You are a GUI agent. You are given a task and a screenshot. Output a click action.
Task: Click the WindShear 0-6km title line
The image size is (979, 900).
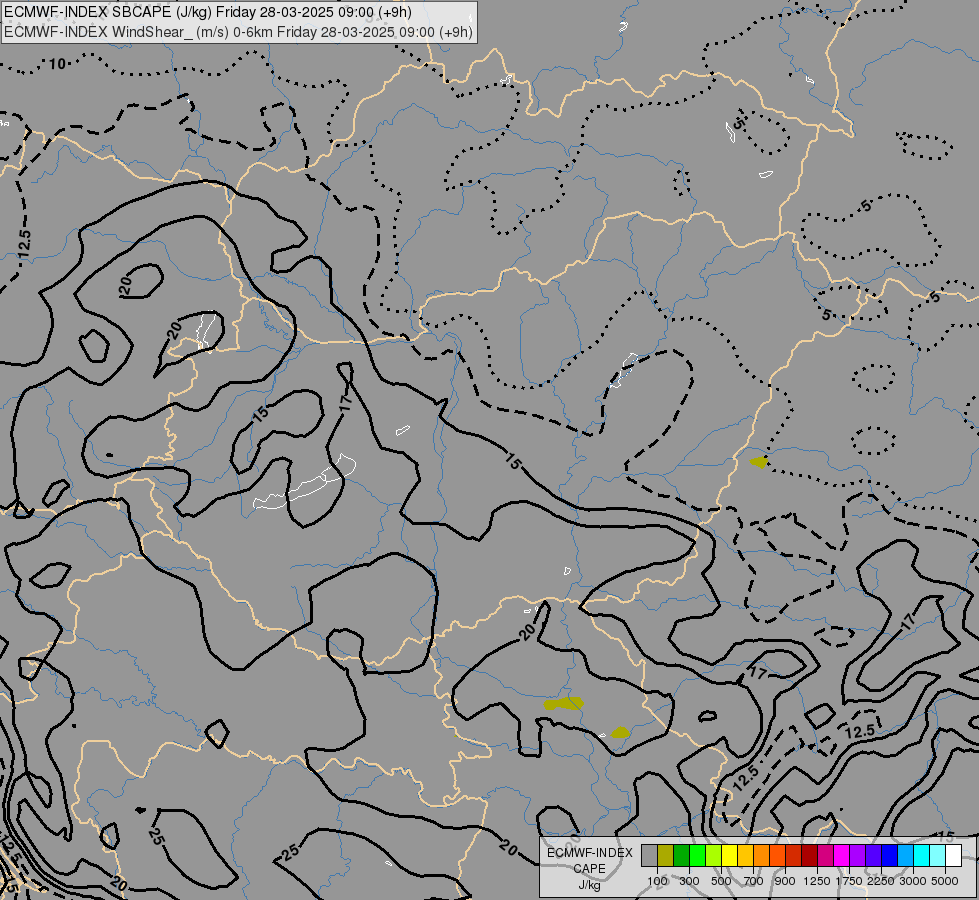pos(239,32)
